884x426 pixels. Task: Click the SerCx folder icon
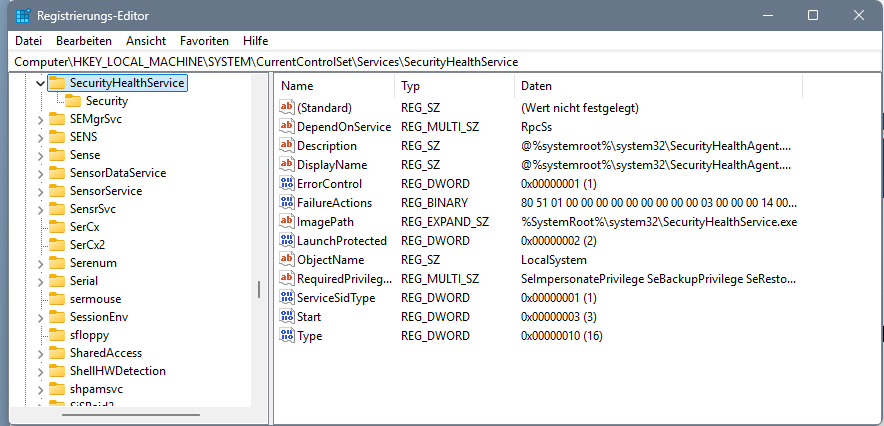57,227
